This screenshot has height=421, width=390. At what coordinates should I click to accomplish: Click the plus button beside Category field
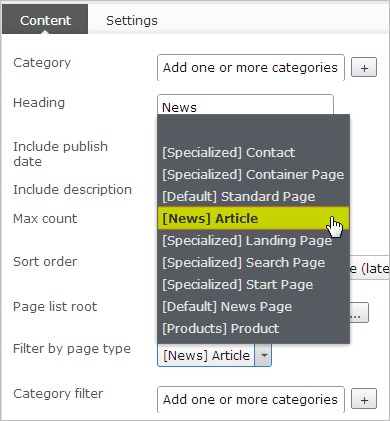click(x=364, y=68)
